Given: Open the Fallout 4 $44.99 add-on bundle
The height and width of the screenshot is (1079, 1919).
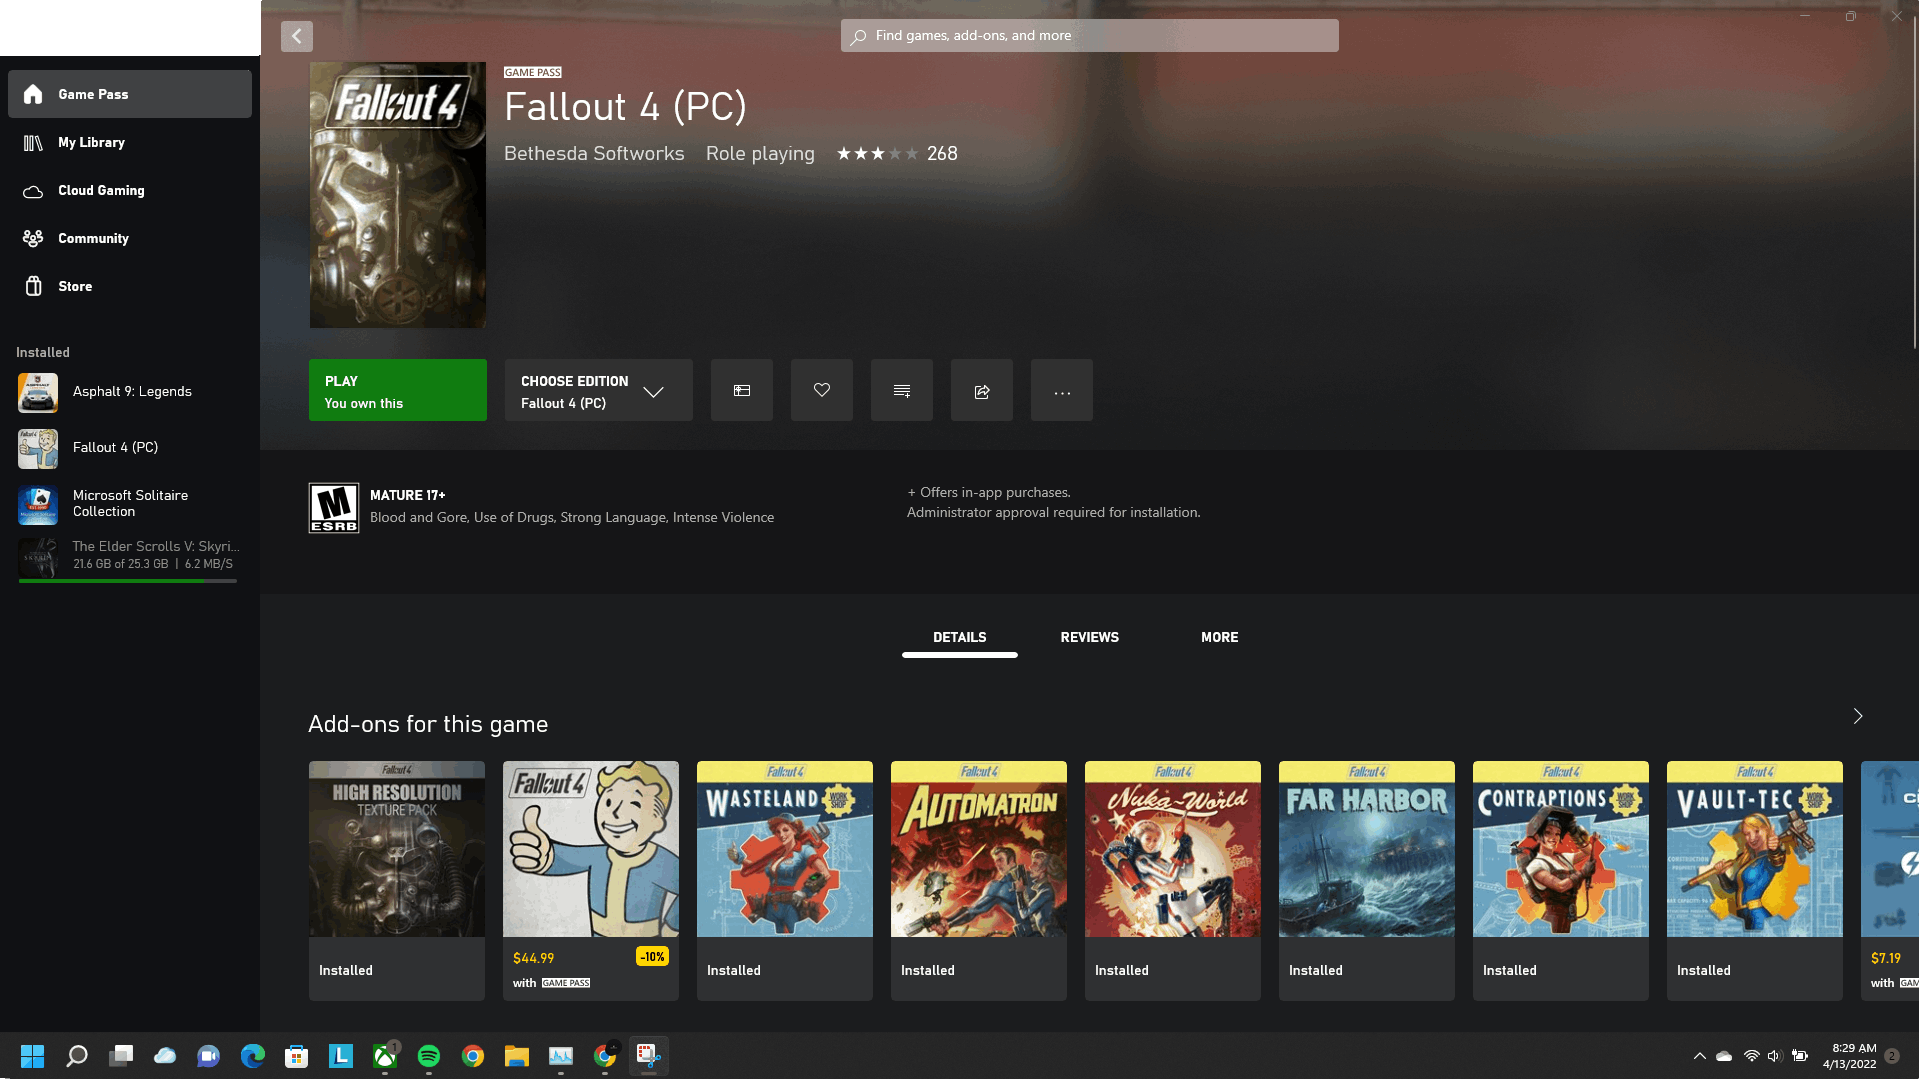Looking at the screenshot, I should click(591, 880).
